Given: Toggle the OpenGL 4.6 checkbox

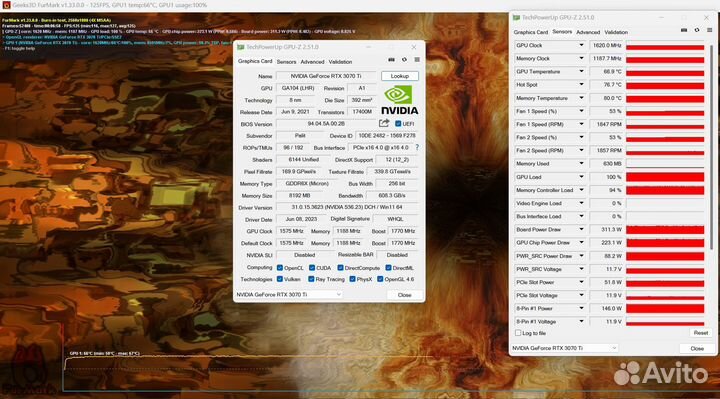Looking at the screenshot, I should point(380,279).
